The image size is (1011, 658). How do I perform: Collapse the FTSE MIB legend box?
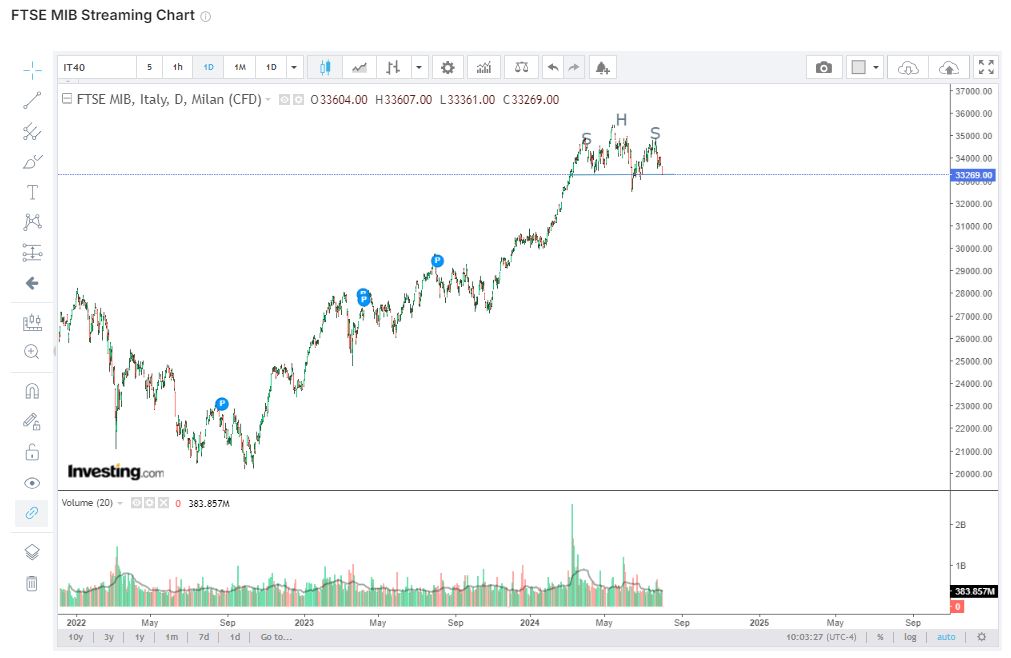pos(66,99)
